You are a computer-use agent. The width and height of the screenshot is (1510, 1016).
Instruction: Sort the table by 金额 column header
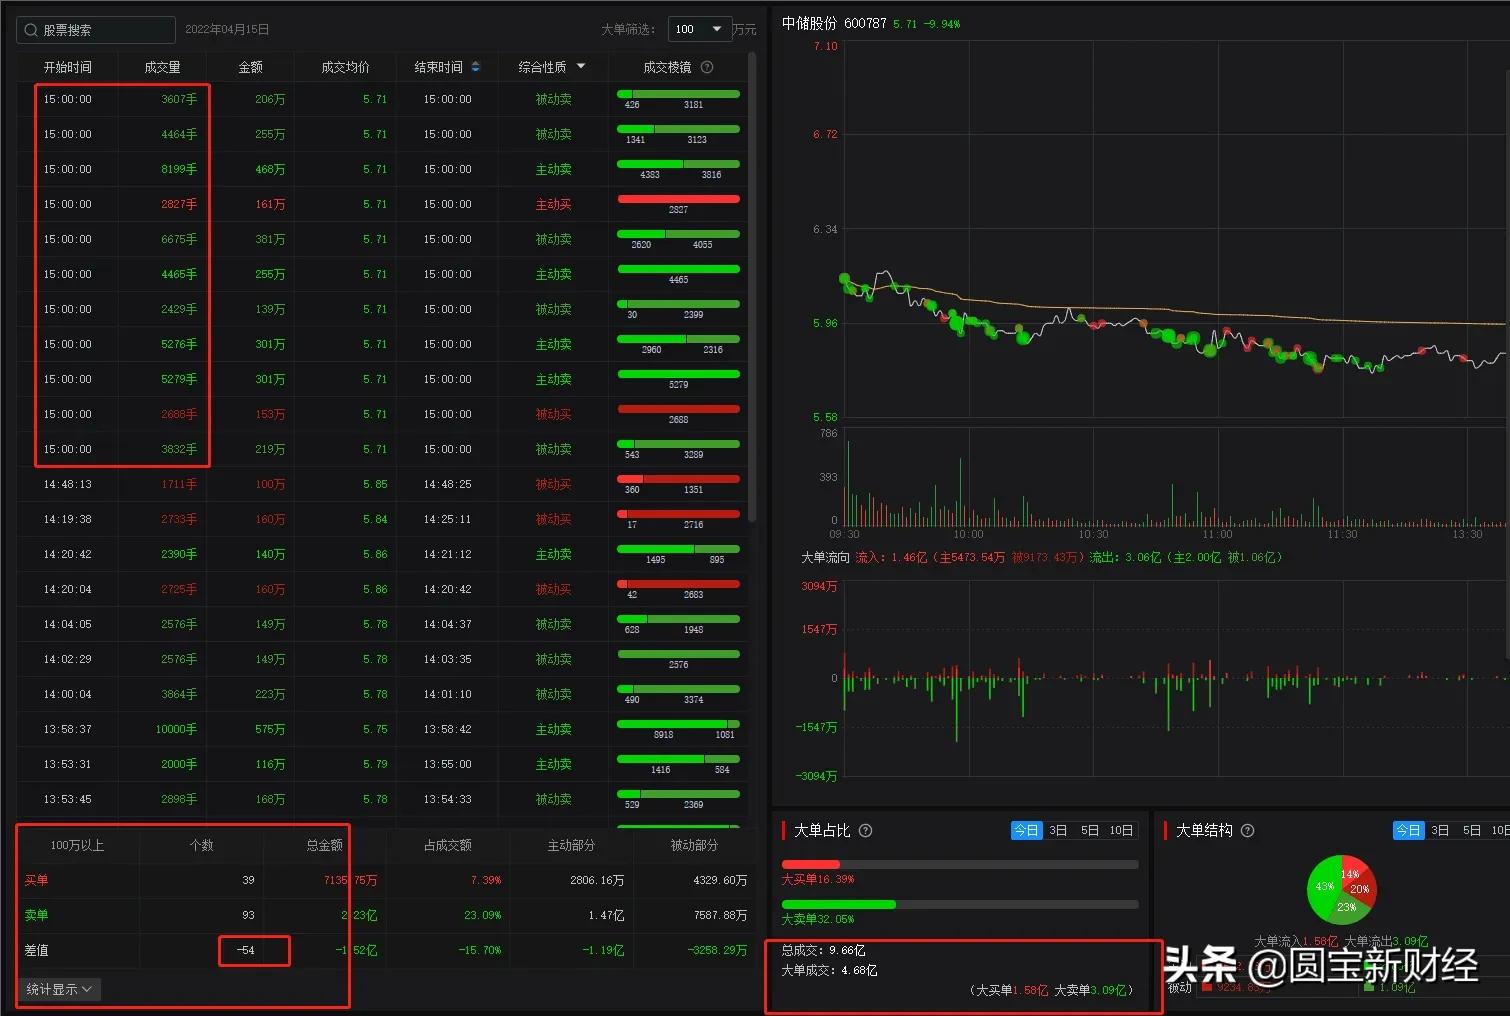[250, 67]
